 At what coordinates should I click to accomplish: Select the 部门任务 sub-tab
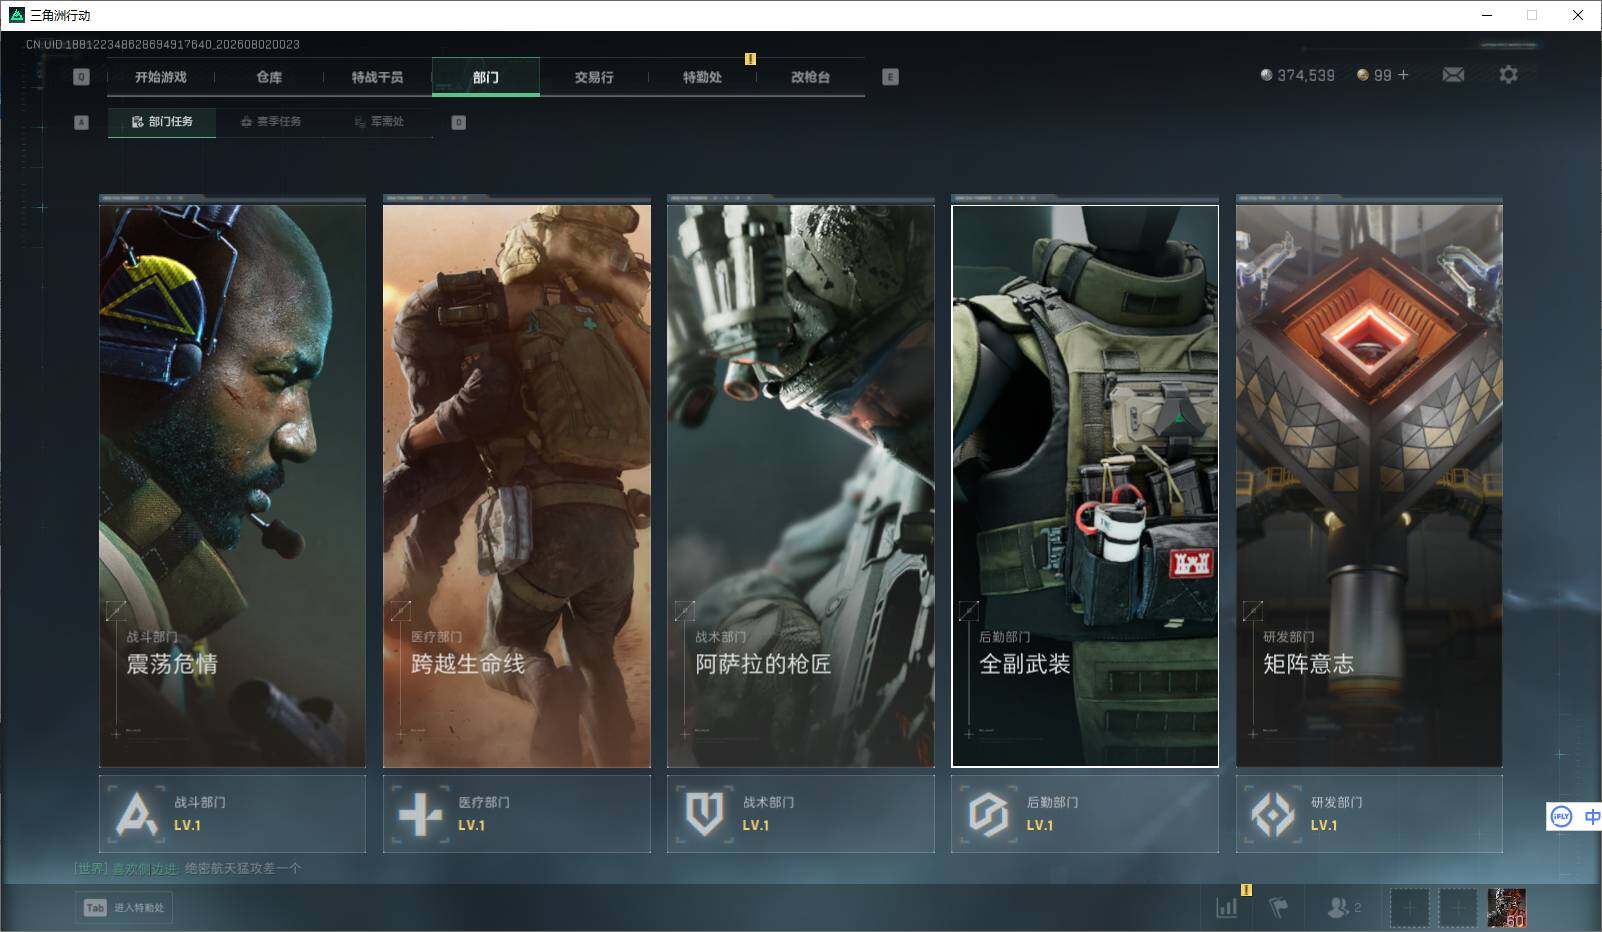(162, 122)
